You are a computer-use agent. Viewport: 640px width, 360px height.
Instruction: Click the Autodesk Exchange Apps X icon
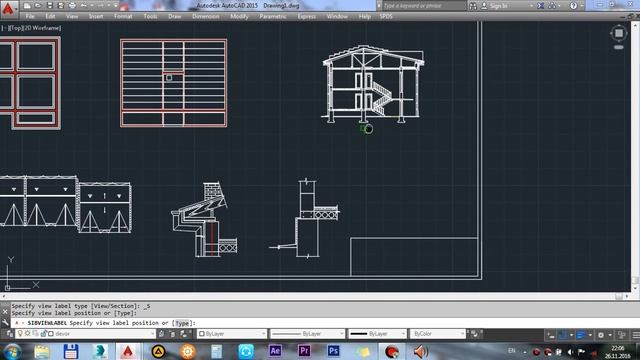tap(540, 6)
